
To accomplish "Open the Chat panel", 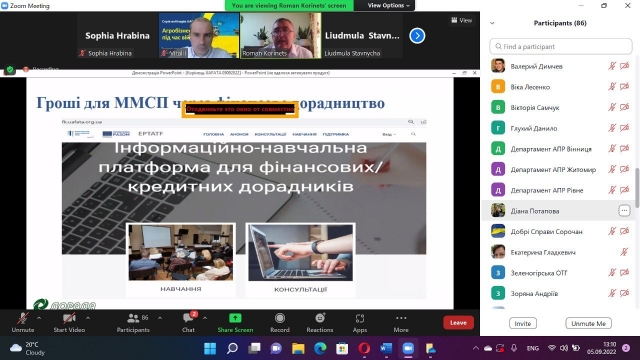I will [x=188, y=322].
